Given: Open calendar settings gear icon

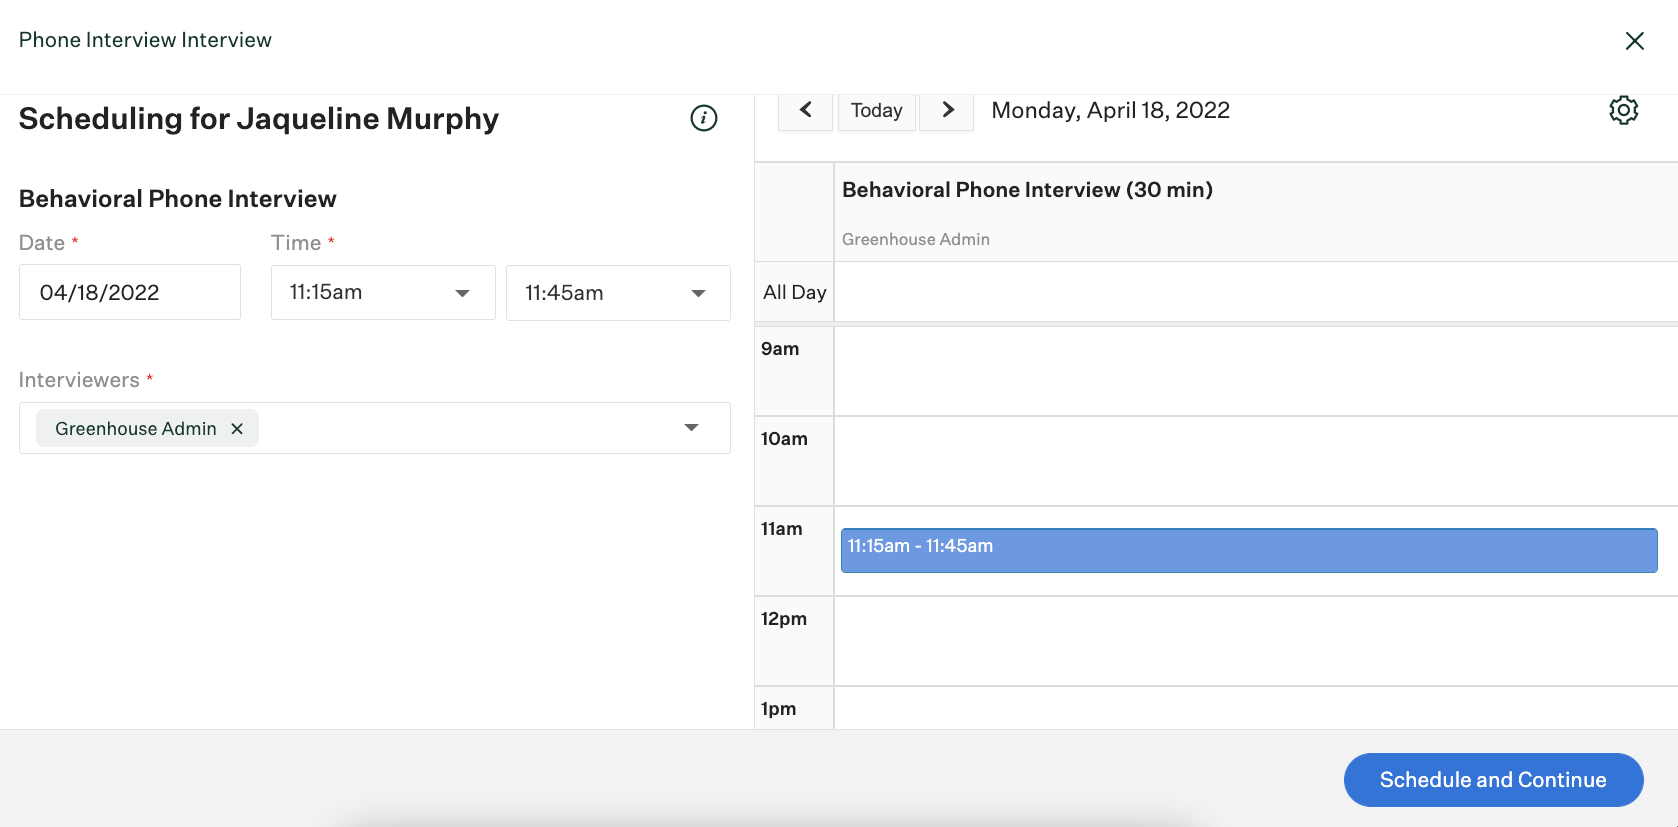Looking at the screenshot, I should (1623, 110).
